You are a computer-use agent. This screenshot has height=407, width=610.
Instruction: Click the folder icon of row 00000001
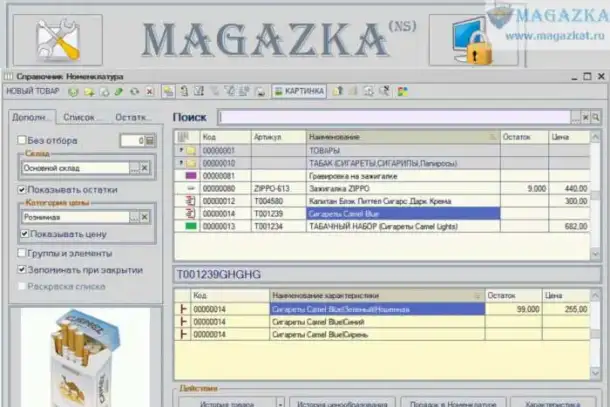[x=191, y=150]
